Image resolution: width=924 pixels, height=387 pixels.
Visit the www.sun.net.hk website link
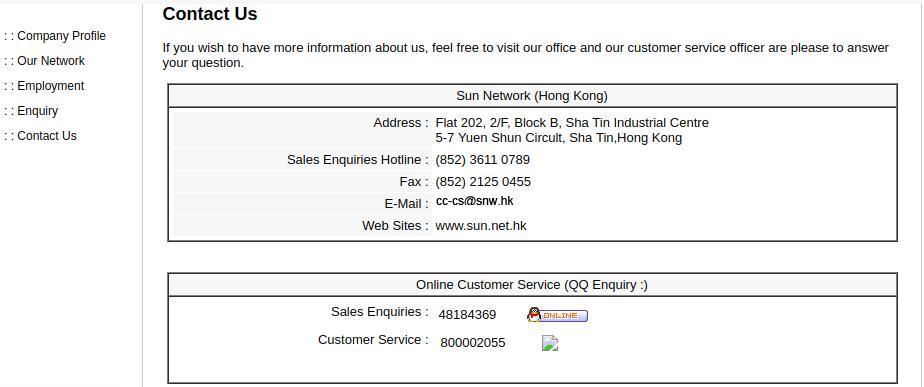[x=481, y=226]
